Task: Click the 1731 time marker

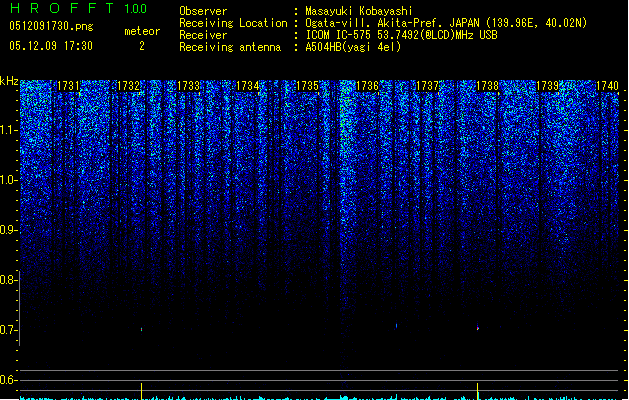Action: (x=68, y=86)
